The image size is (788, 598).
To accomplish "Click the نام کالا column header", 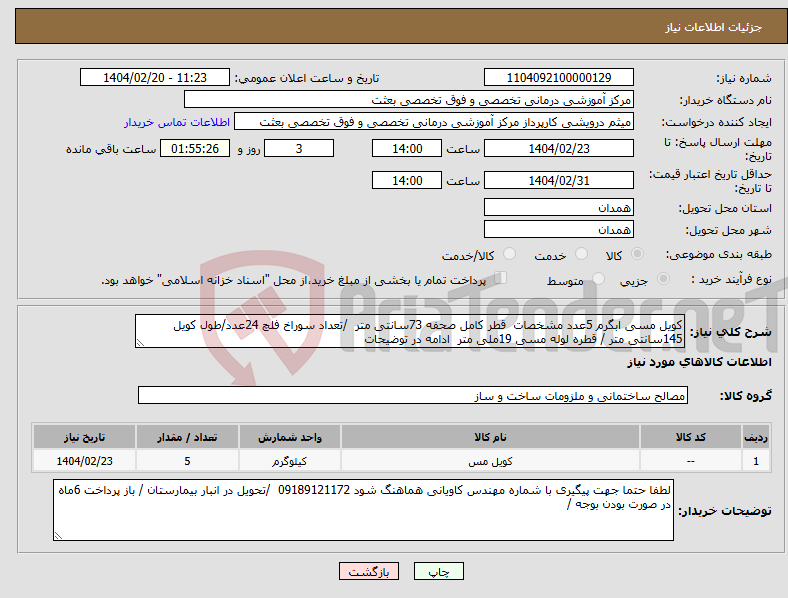I will [x=490, y=437].
